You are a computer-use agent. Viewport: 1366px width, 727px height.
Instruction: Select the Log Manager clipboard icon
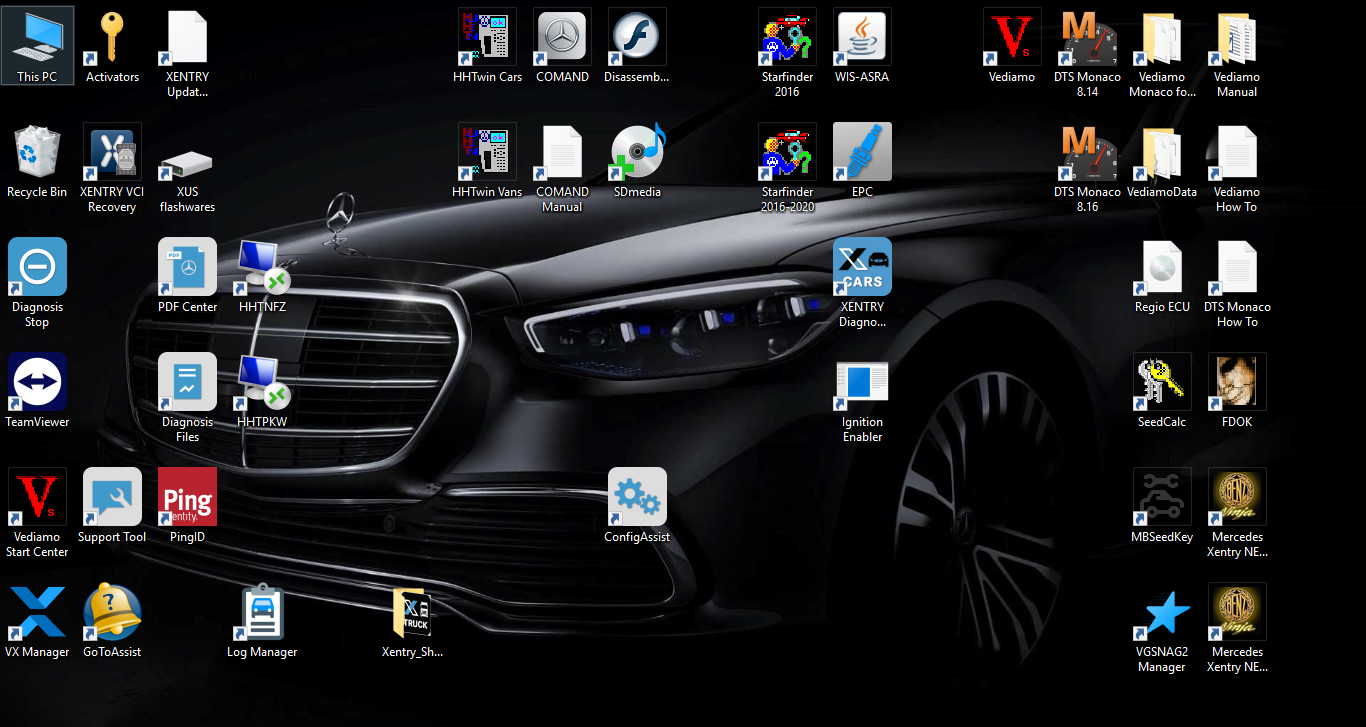pos(262,612)
